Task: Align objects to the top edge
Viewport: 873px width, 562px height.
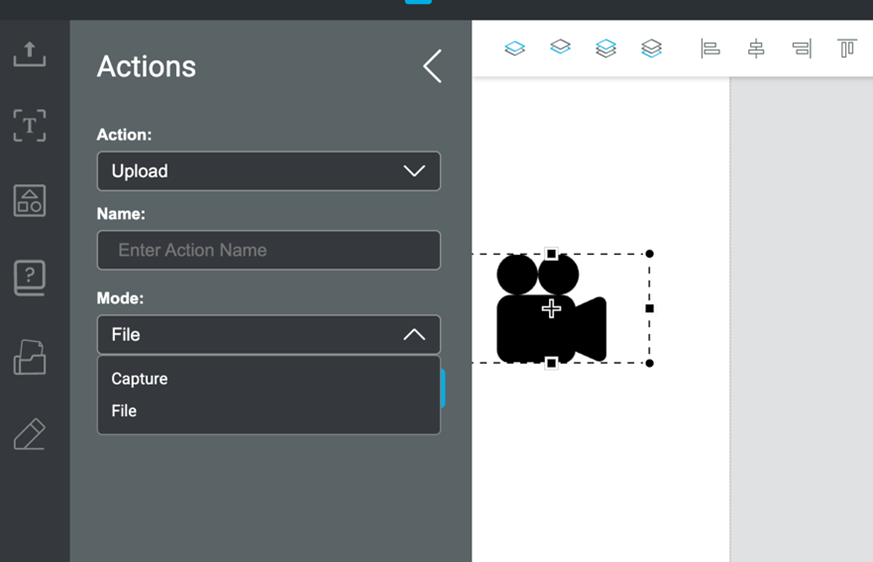Action: (847, 48)
